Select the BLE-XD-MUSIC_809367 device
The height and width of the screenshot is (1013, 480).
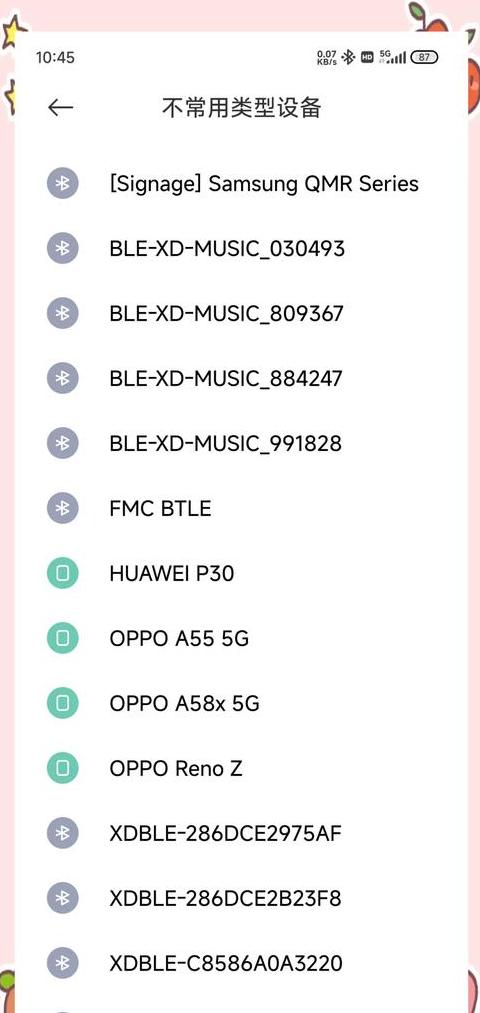pyautogui.click(x=240, y=313)
